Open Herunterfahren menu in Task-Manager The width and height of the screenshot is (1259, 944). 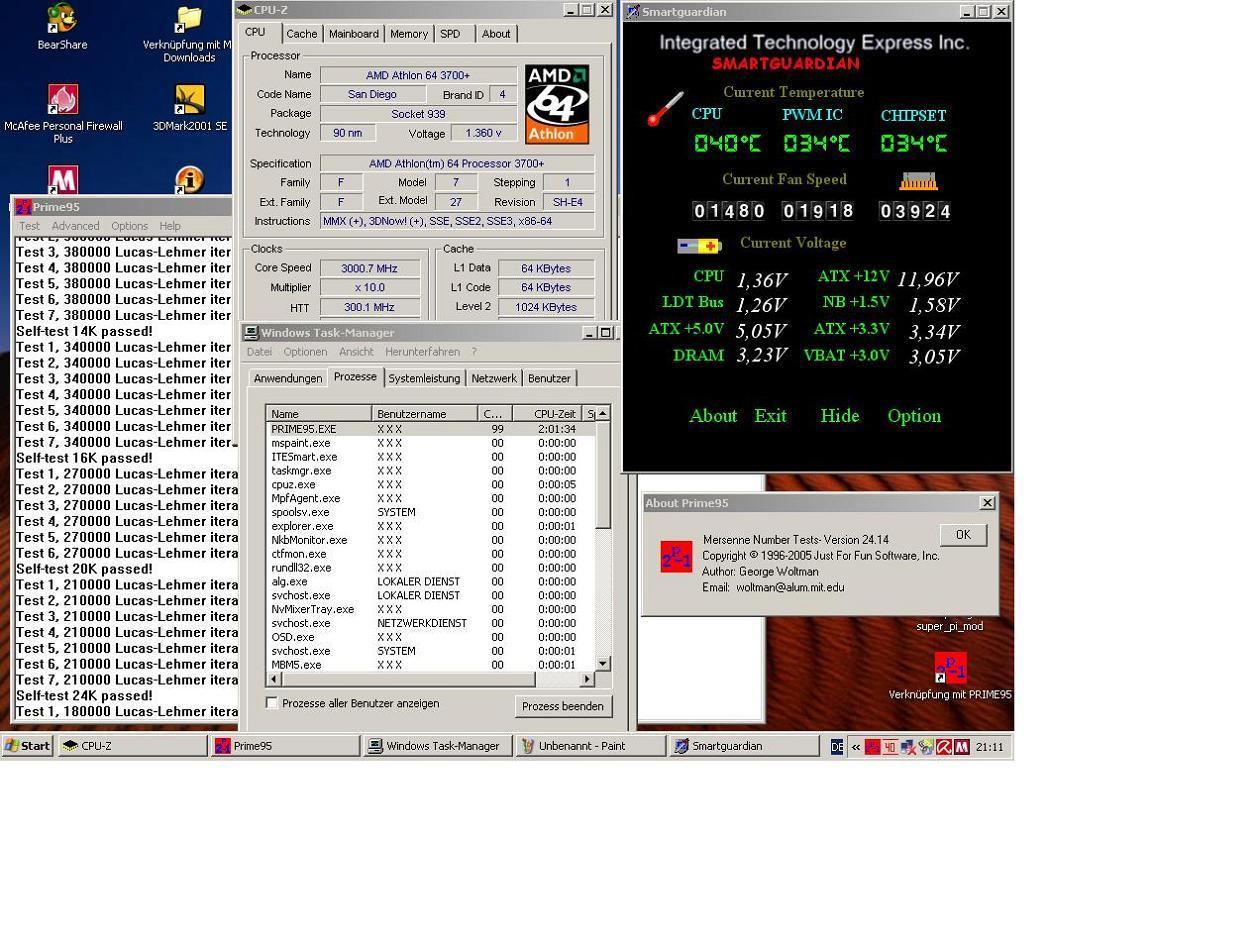pos(422,352)
